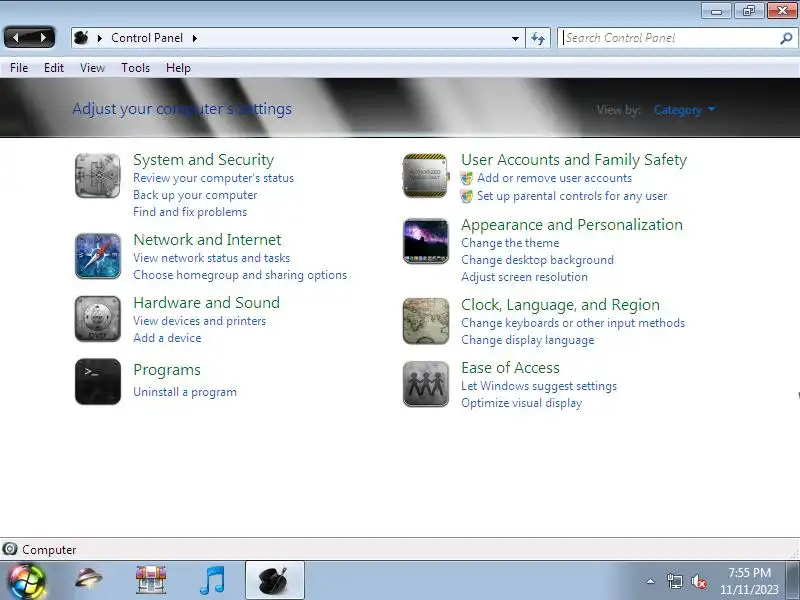Click Add a device link
800x600 pixels.
tap(167, 338)
